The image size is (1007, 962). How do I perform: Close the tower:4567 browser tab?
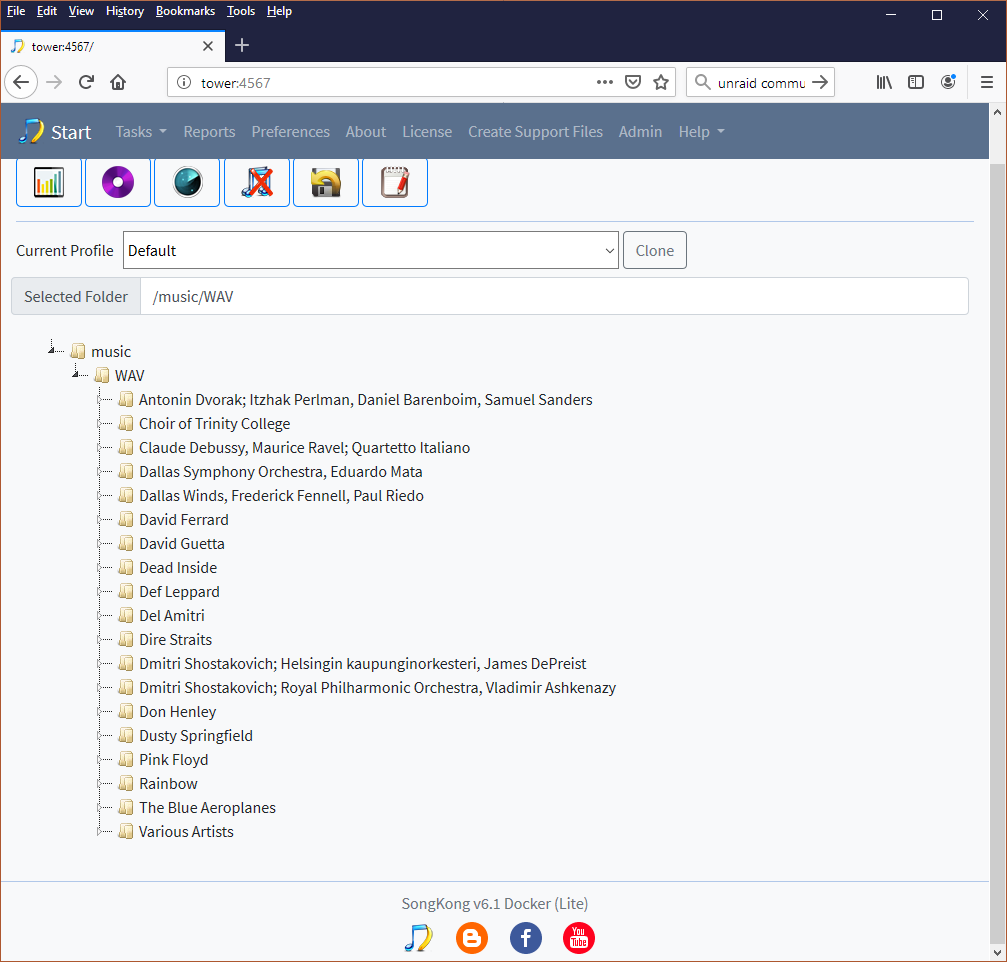(207, 46)
